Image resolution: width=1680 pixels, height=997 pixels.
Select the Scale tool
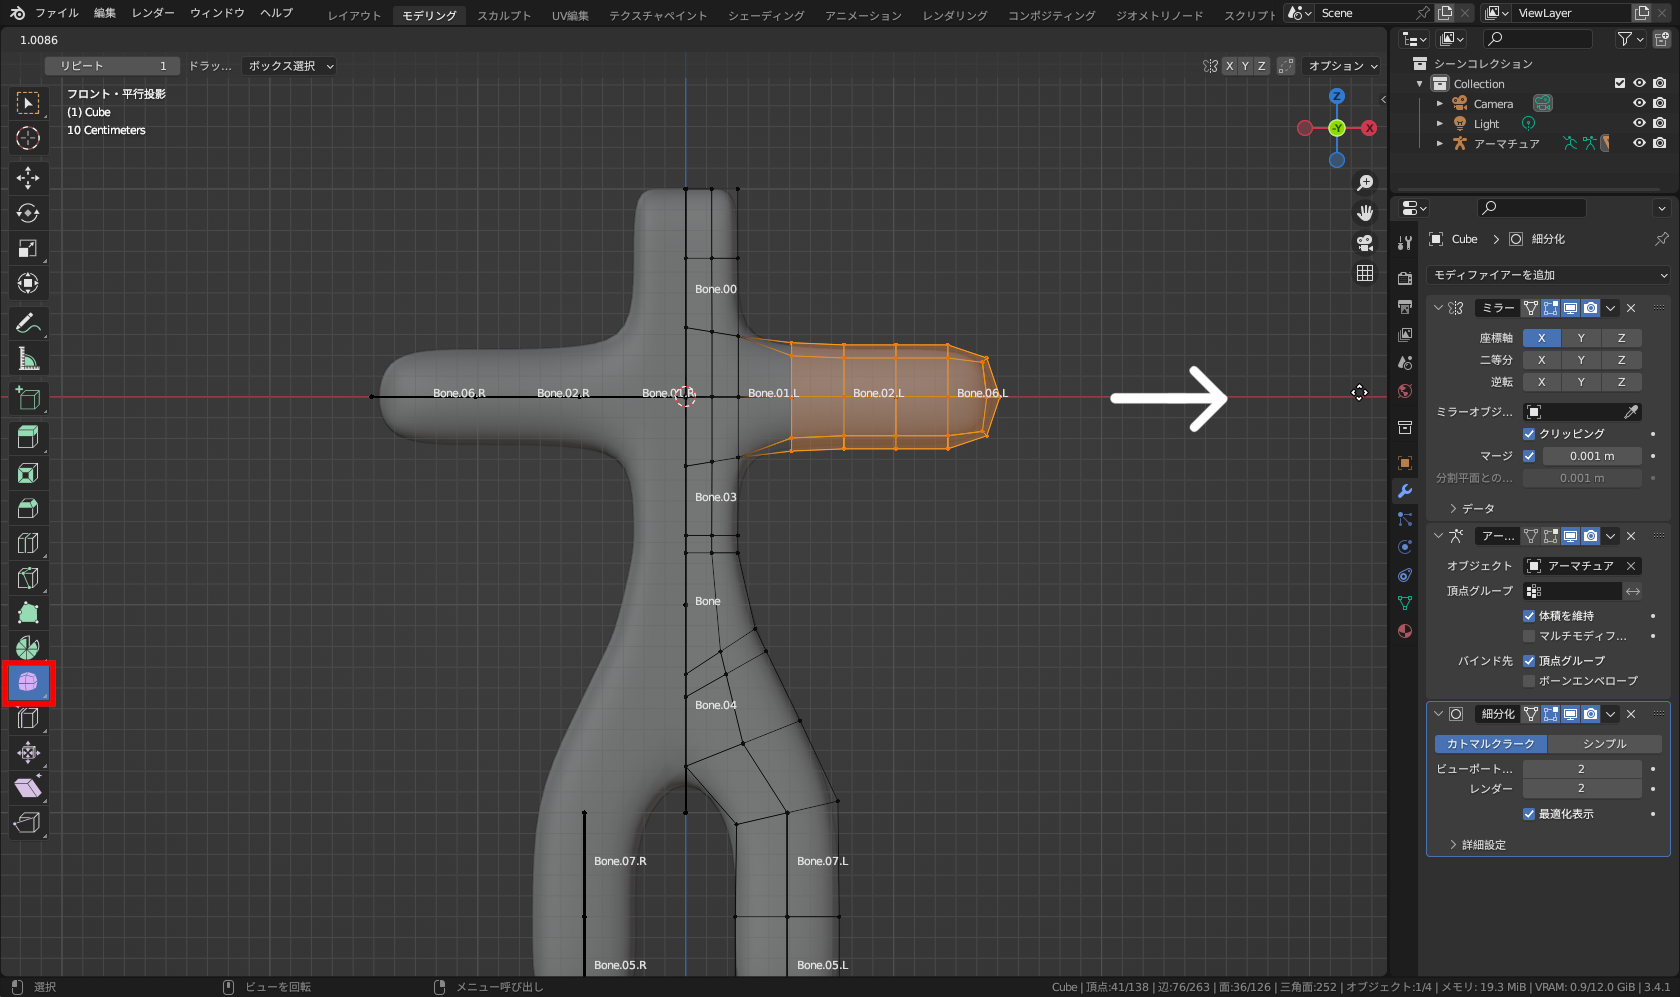tap(28, 248)
